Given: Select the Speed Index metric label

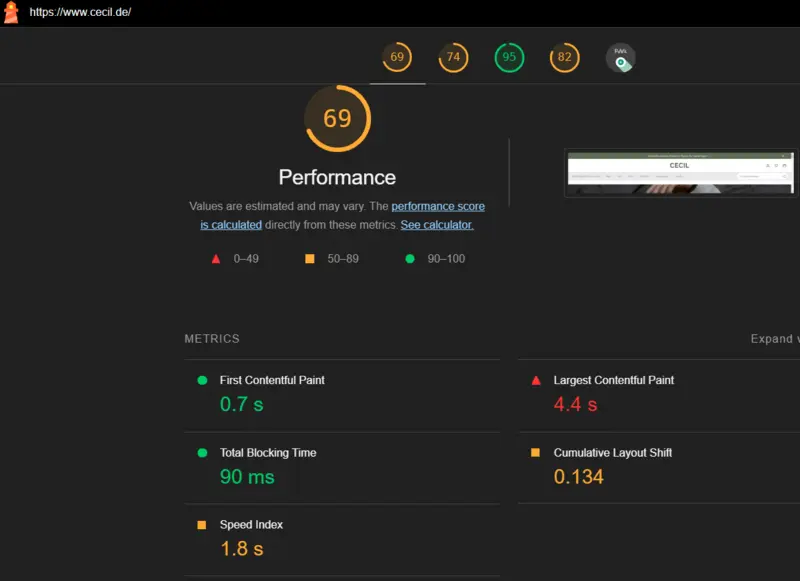Looking at the screenshot, I should [x=251, y=525].
